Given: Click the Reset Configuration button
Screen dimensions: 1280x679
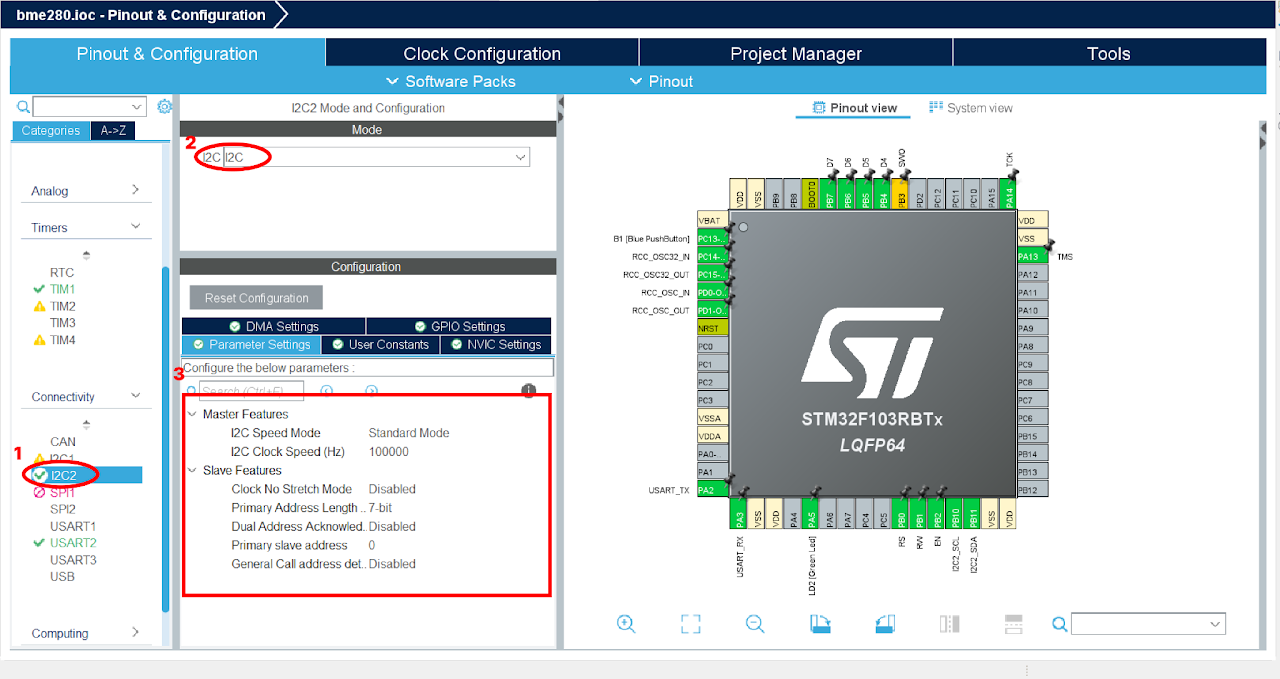Looking at the screenshot, I should point(255,297).
